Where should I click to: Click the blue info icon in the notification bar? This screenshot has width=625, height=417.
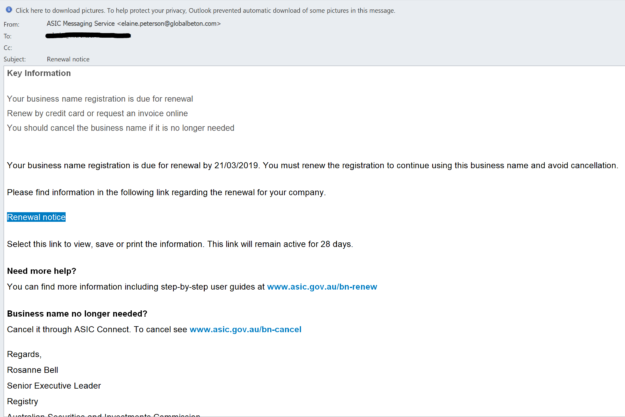(x=8, y=10)
